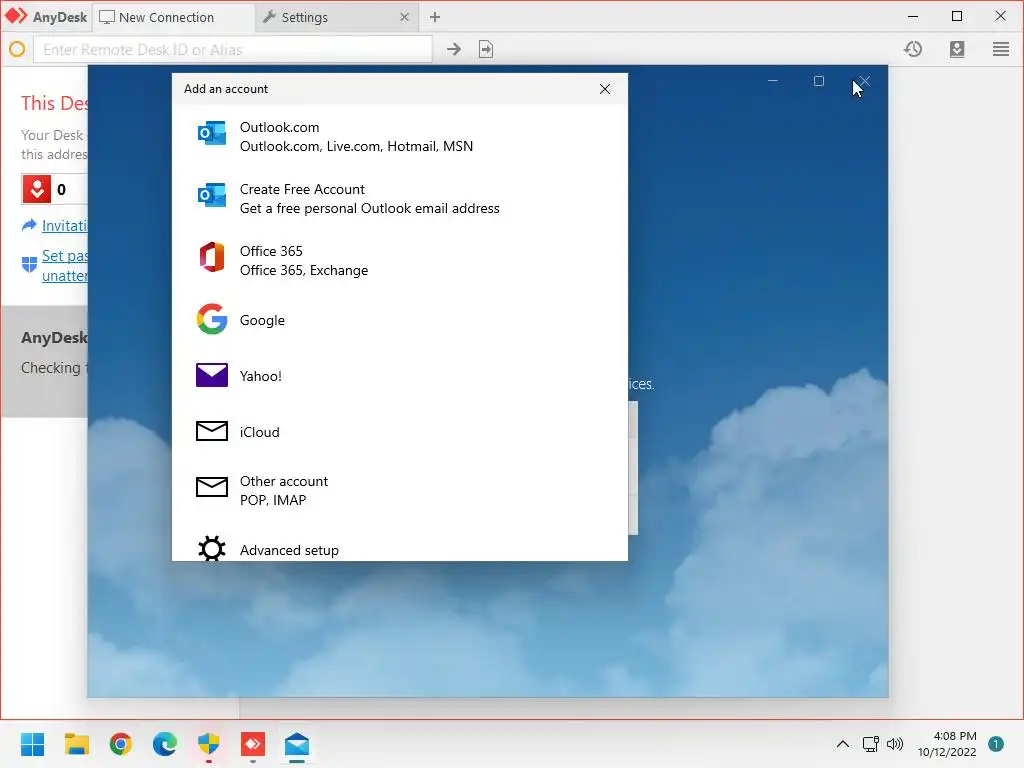The height and width of the screenshot is (768, 1024).
Task: Add a new AnyDesk tab
Action: (435, 17)
